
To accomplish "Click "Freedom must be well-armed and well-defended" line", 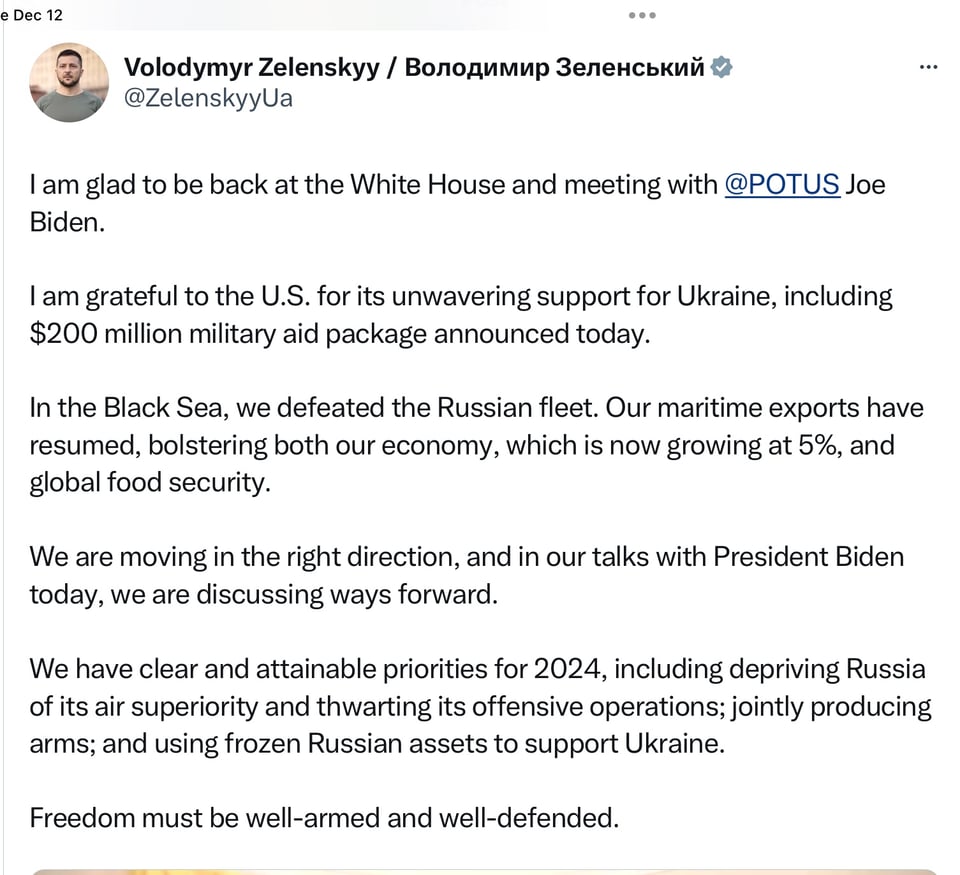I will [324, 818].
